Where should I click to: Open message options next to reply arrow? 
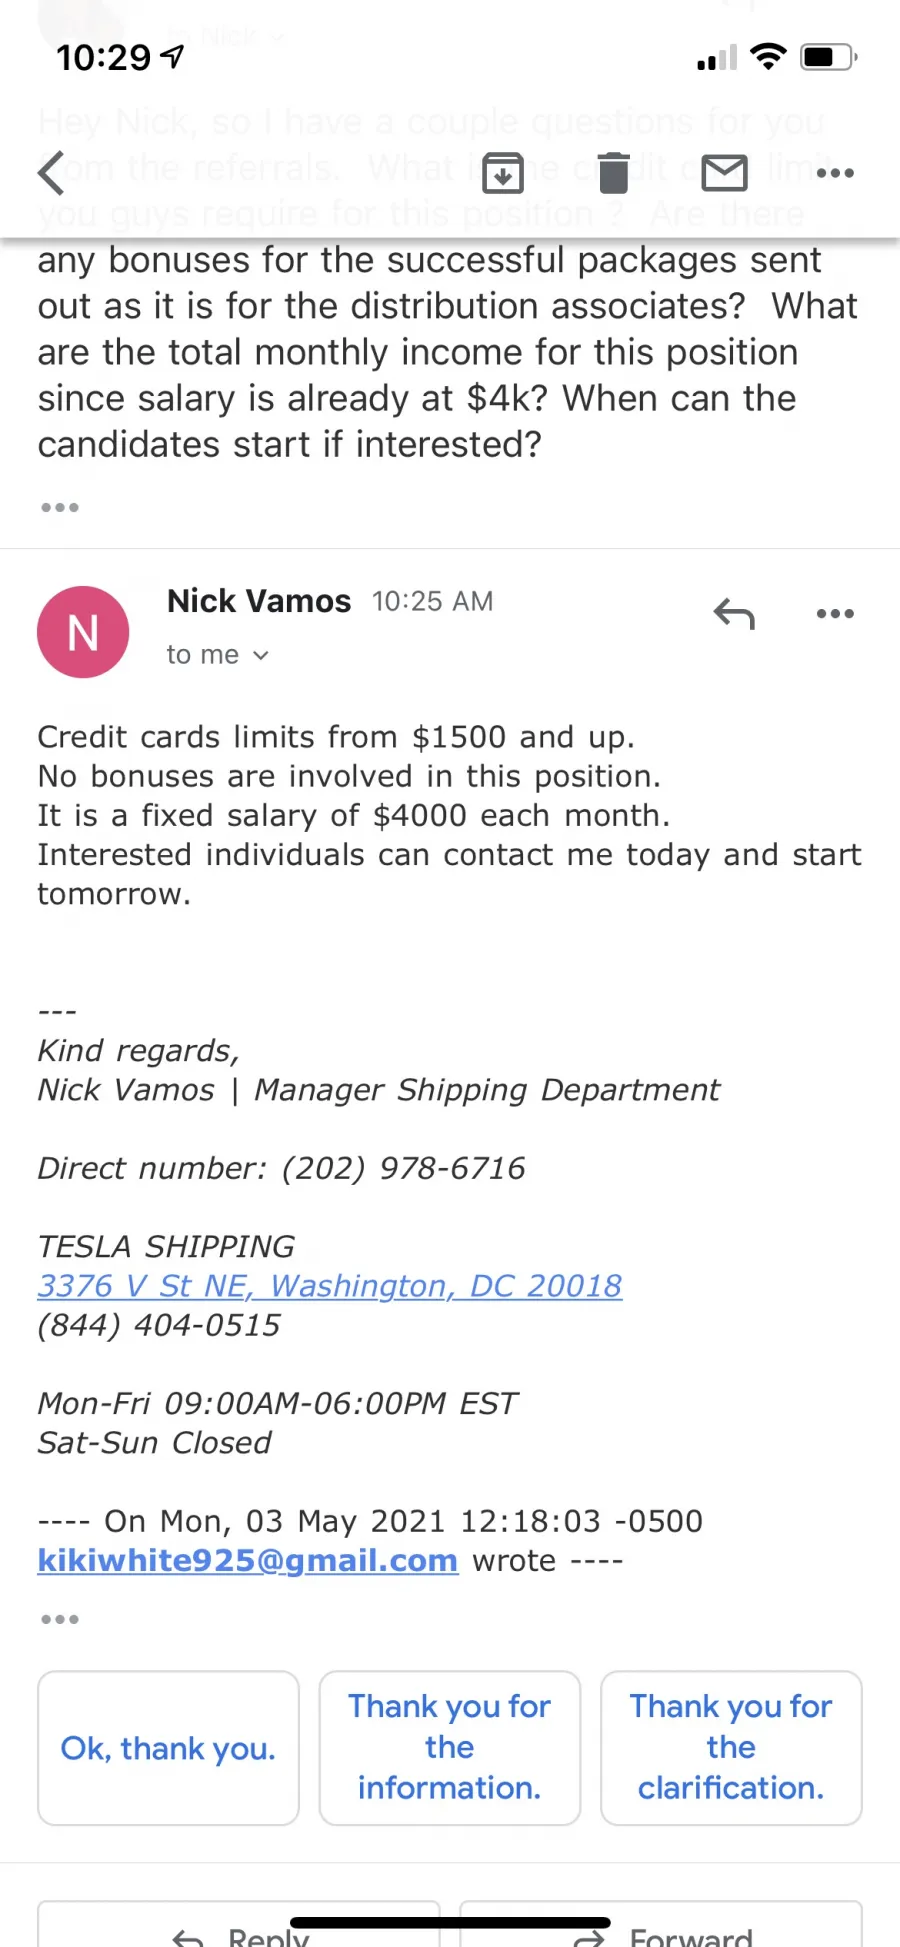(x=835, y=613)
